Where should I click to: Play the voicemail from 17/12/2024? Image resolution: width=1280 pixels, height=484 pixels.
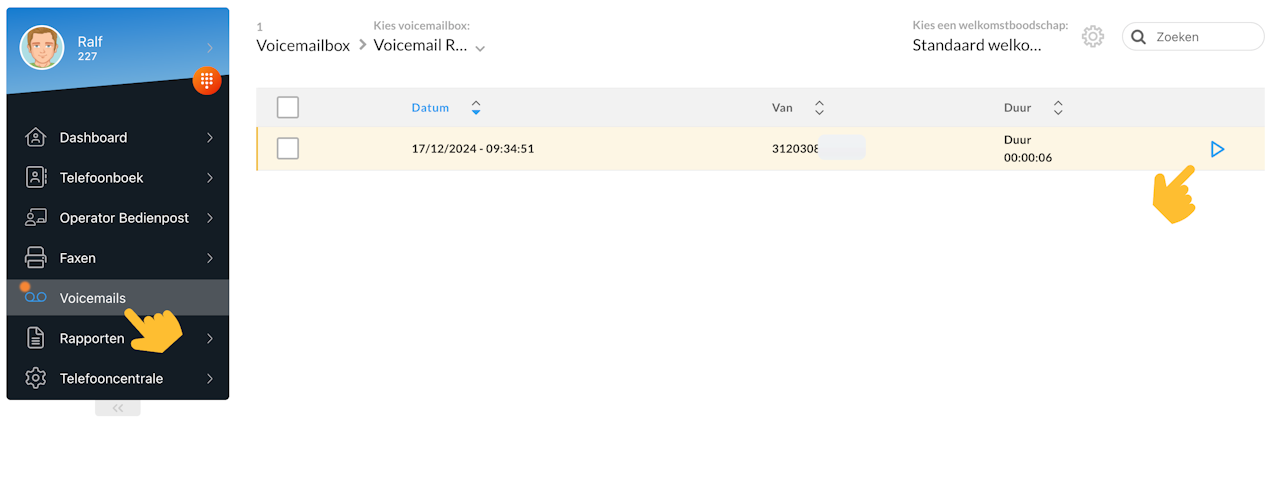click(x=1217, y=149)
